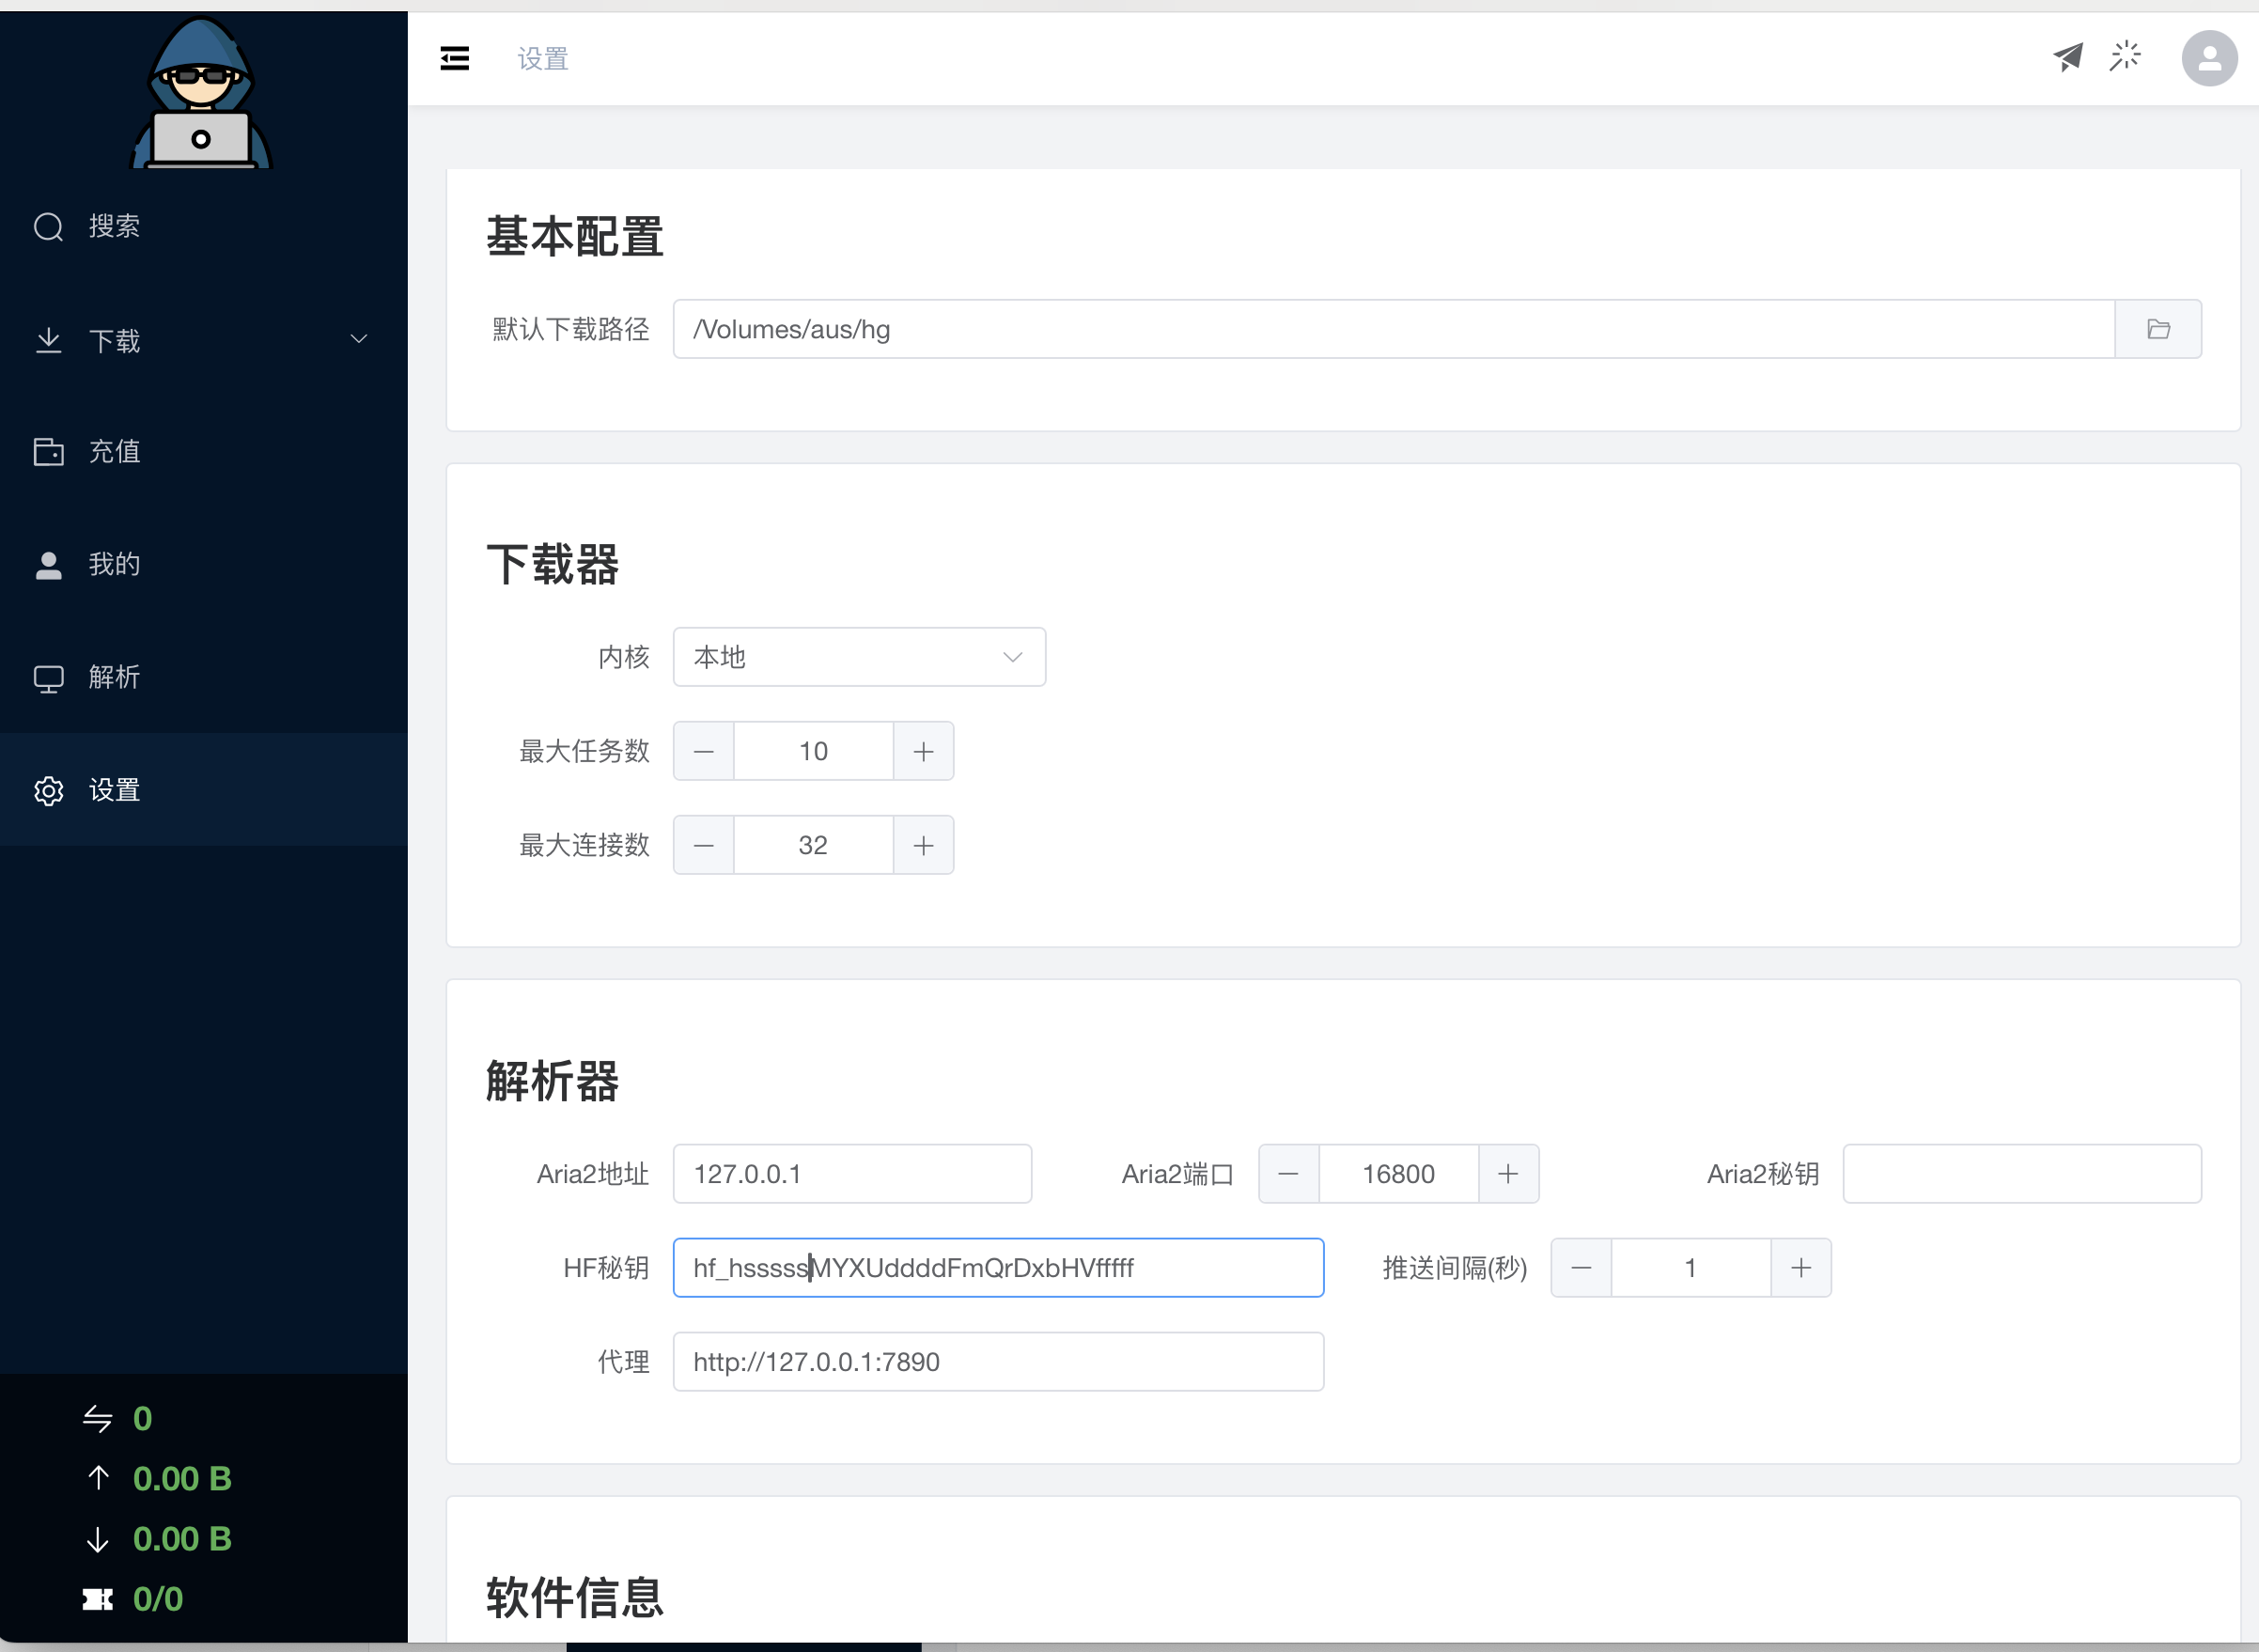Open 我的 profile page
This screenshot has height=1652, width=2259.
click(114, 565)
